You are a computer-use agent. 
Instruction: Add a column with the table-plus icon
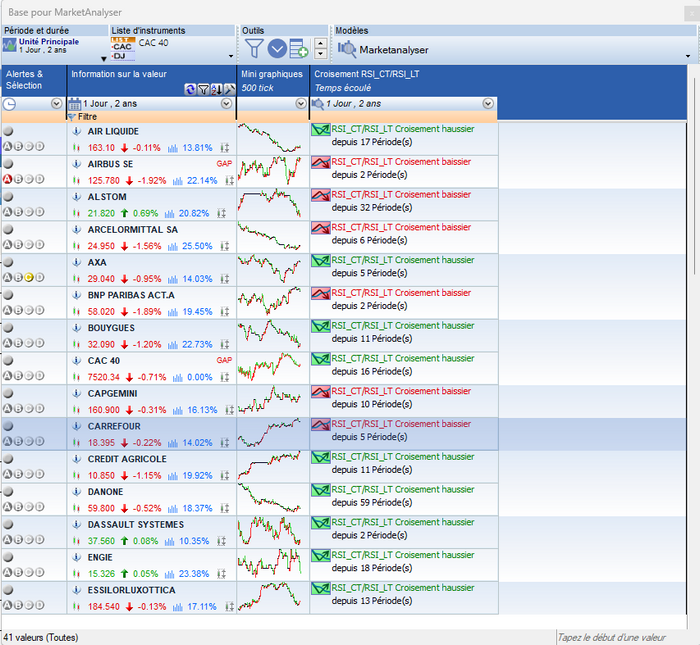coord(299,48)
